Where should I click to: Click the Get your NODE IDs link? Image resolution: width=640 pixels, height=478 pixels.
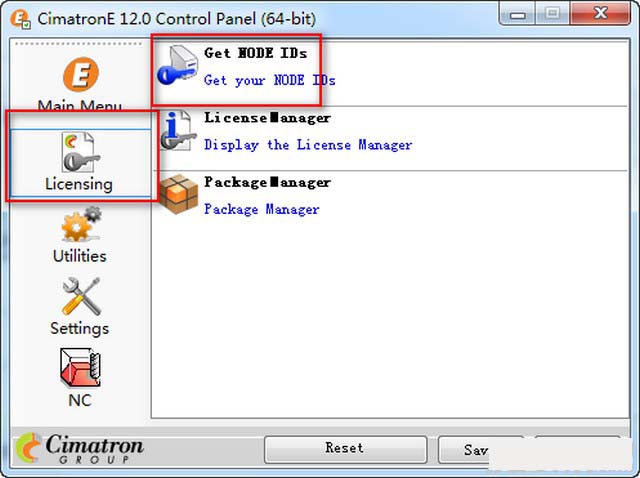270,80
